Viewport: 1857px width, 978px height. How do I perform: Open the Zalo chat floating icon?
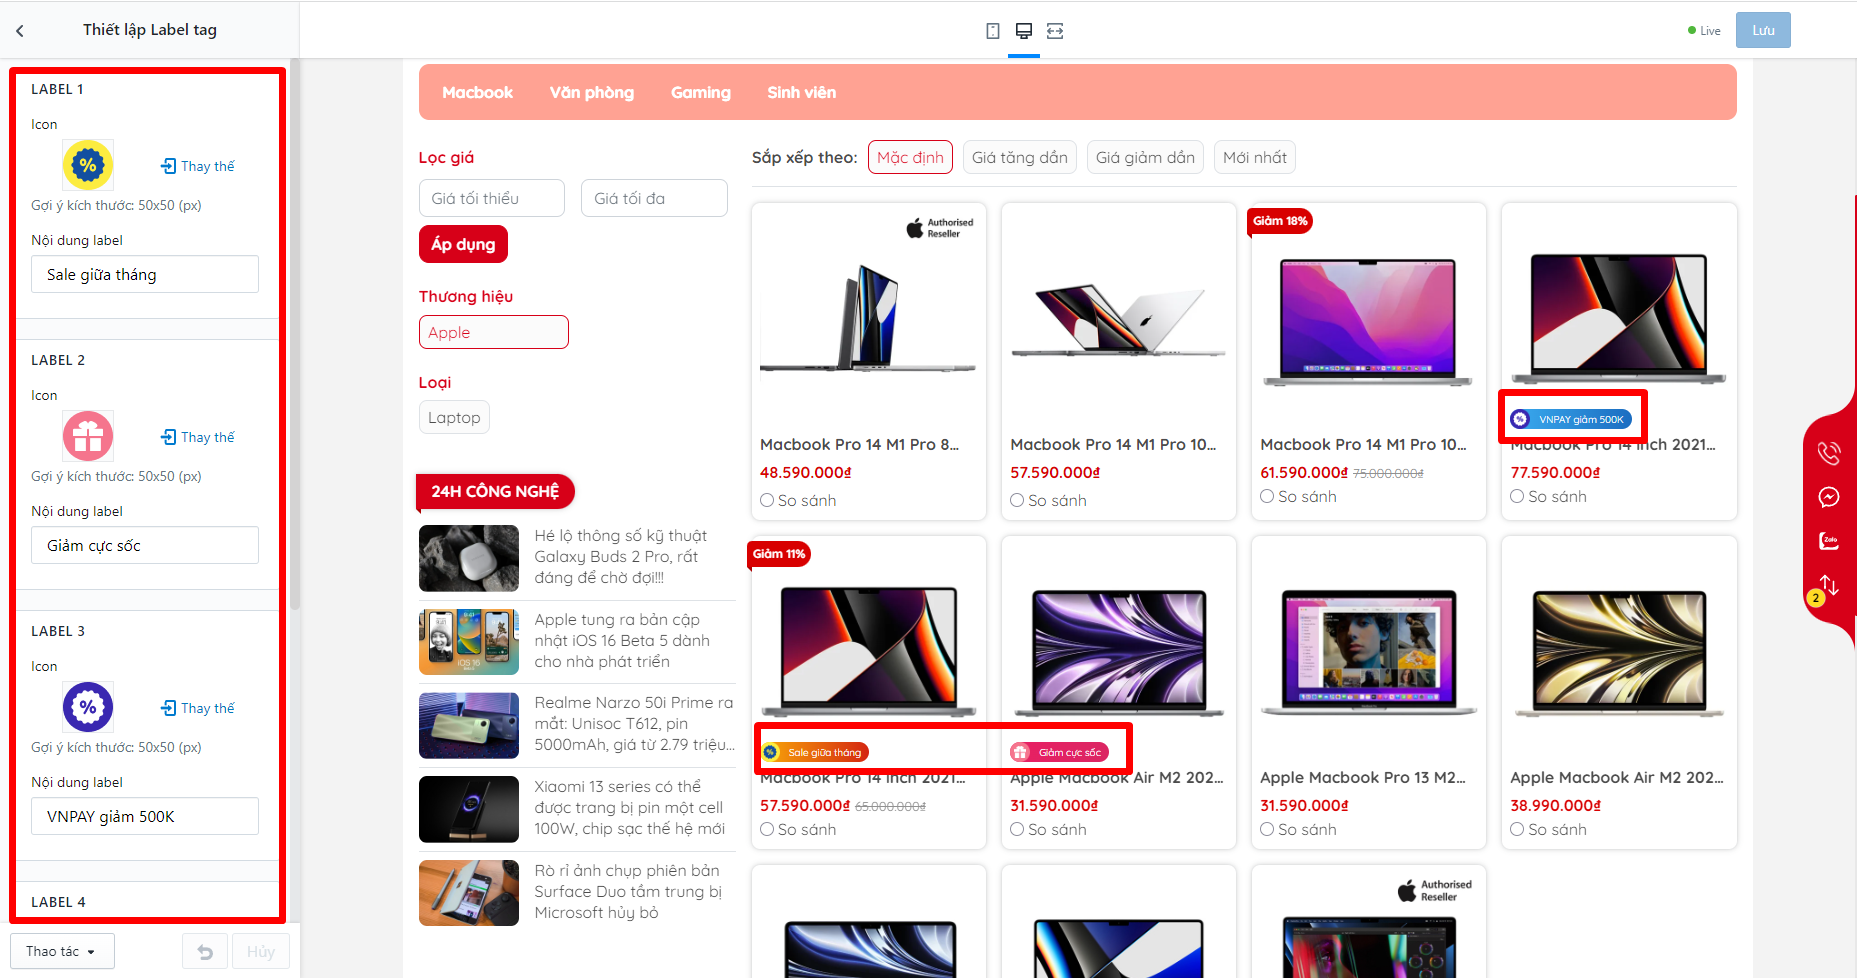click(x=1829, y=541)
